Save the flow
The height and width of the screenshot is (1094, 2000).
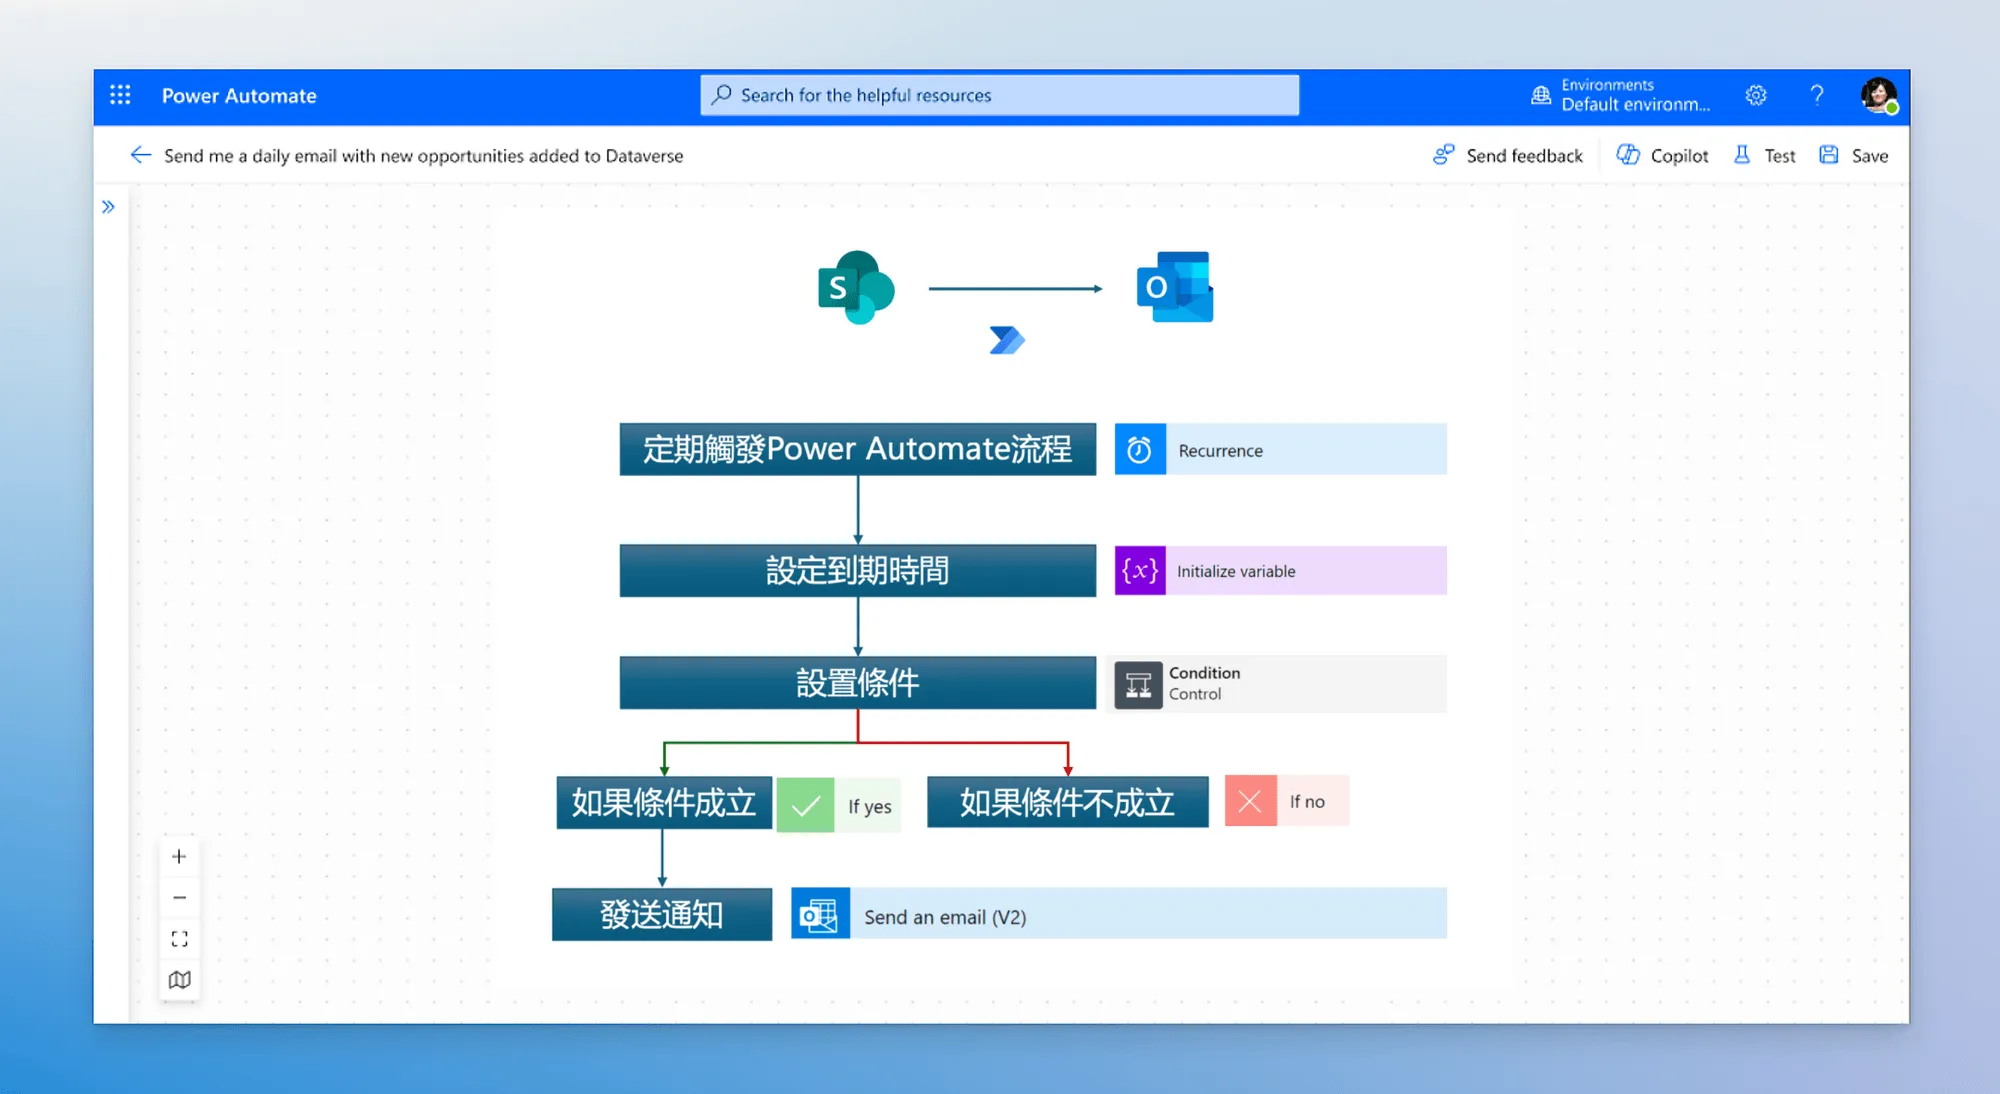pyautogui.click(x=1854, y=155)
